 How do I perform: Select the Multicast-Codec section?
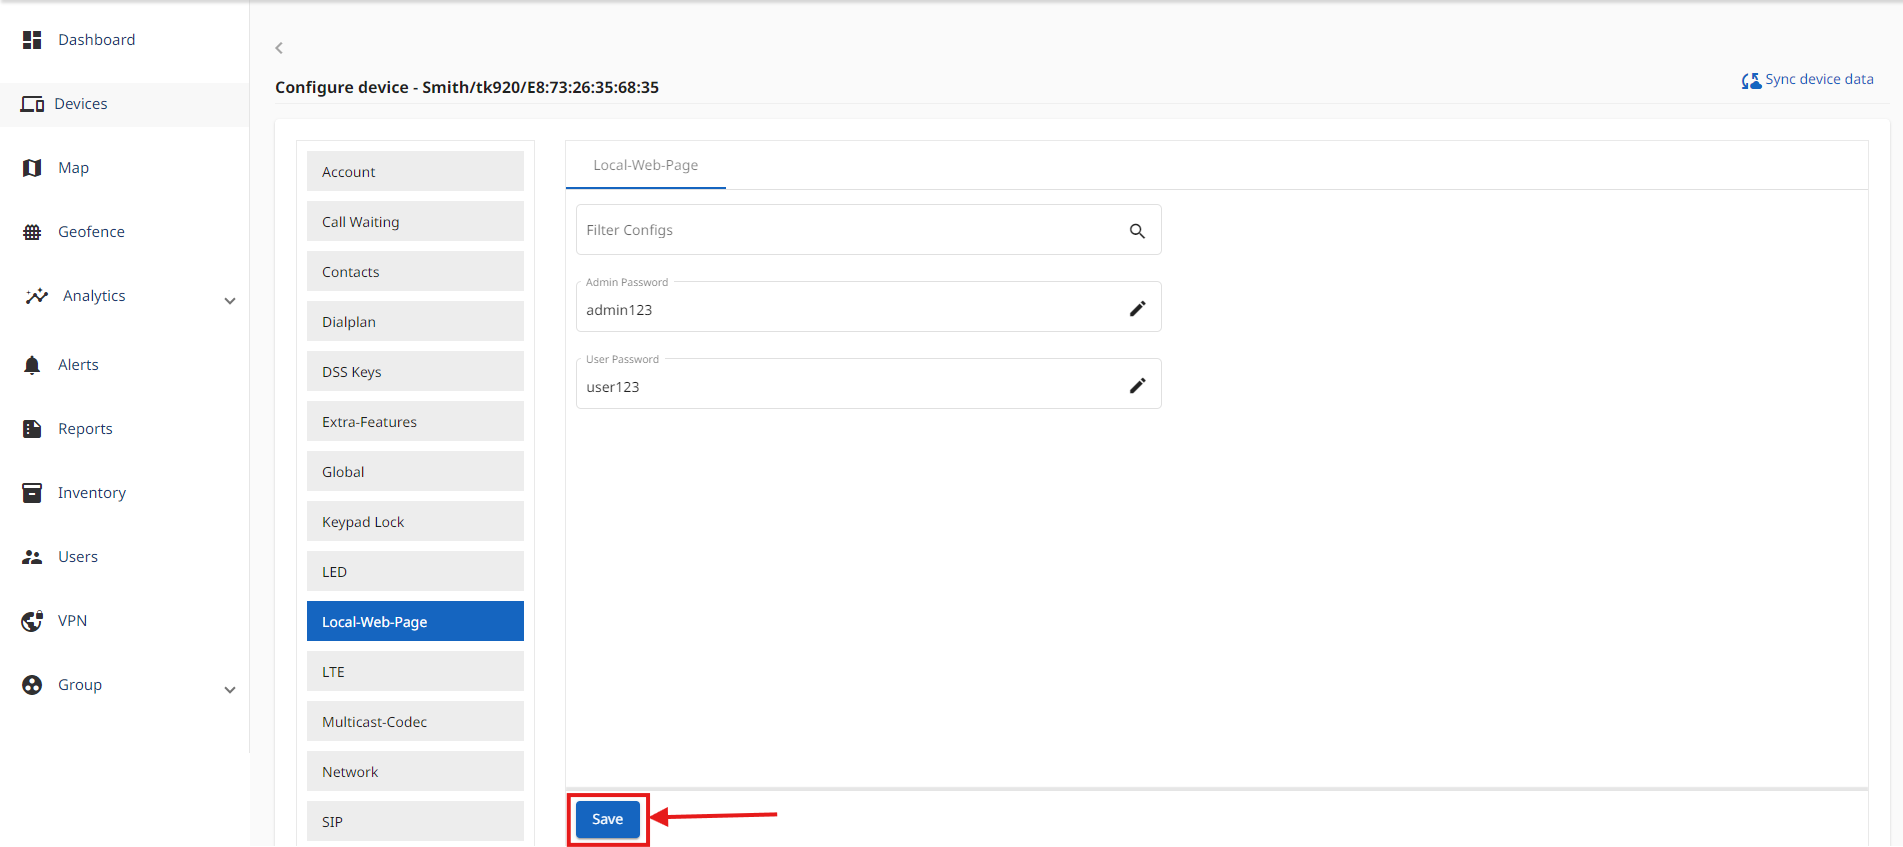coord(415,721)
